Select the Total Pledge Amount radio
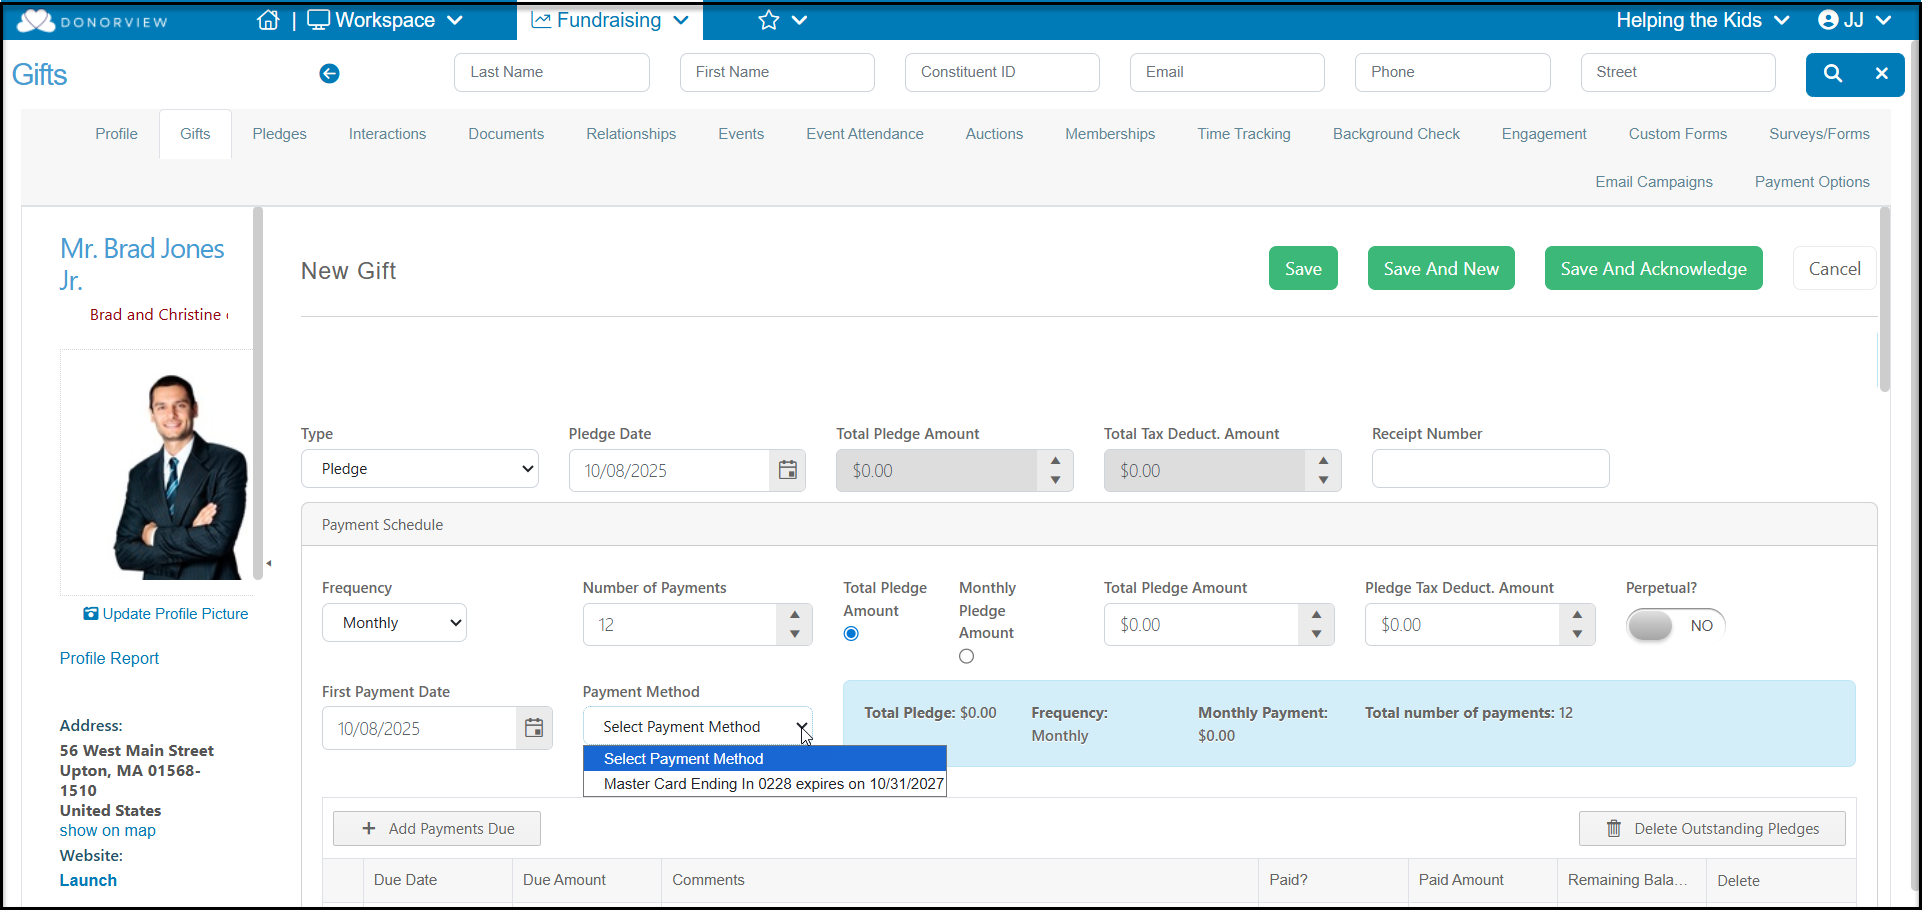 coord(851,633)
